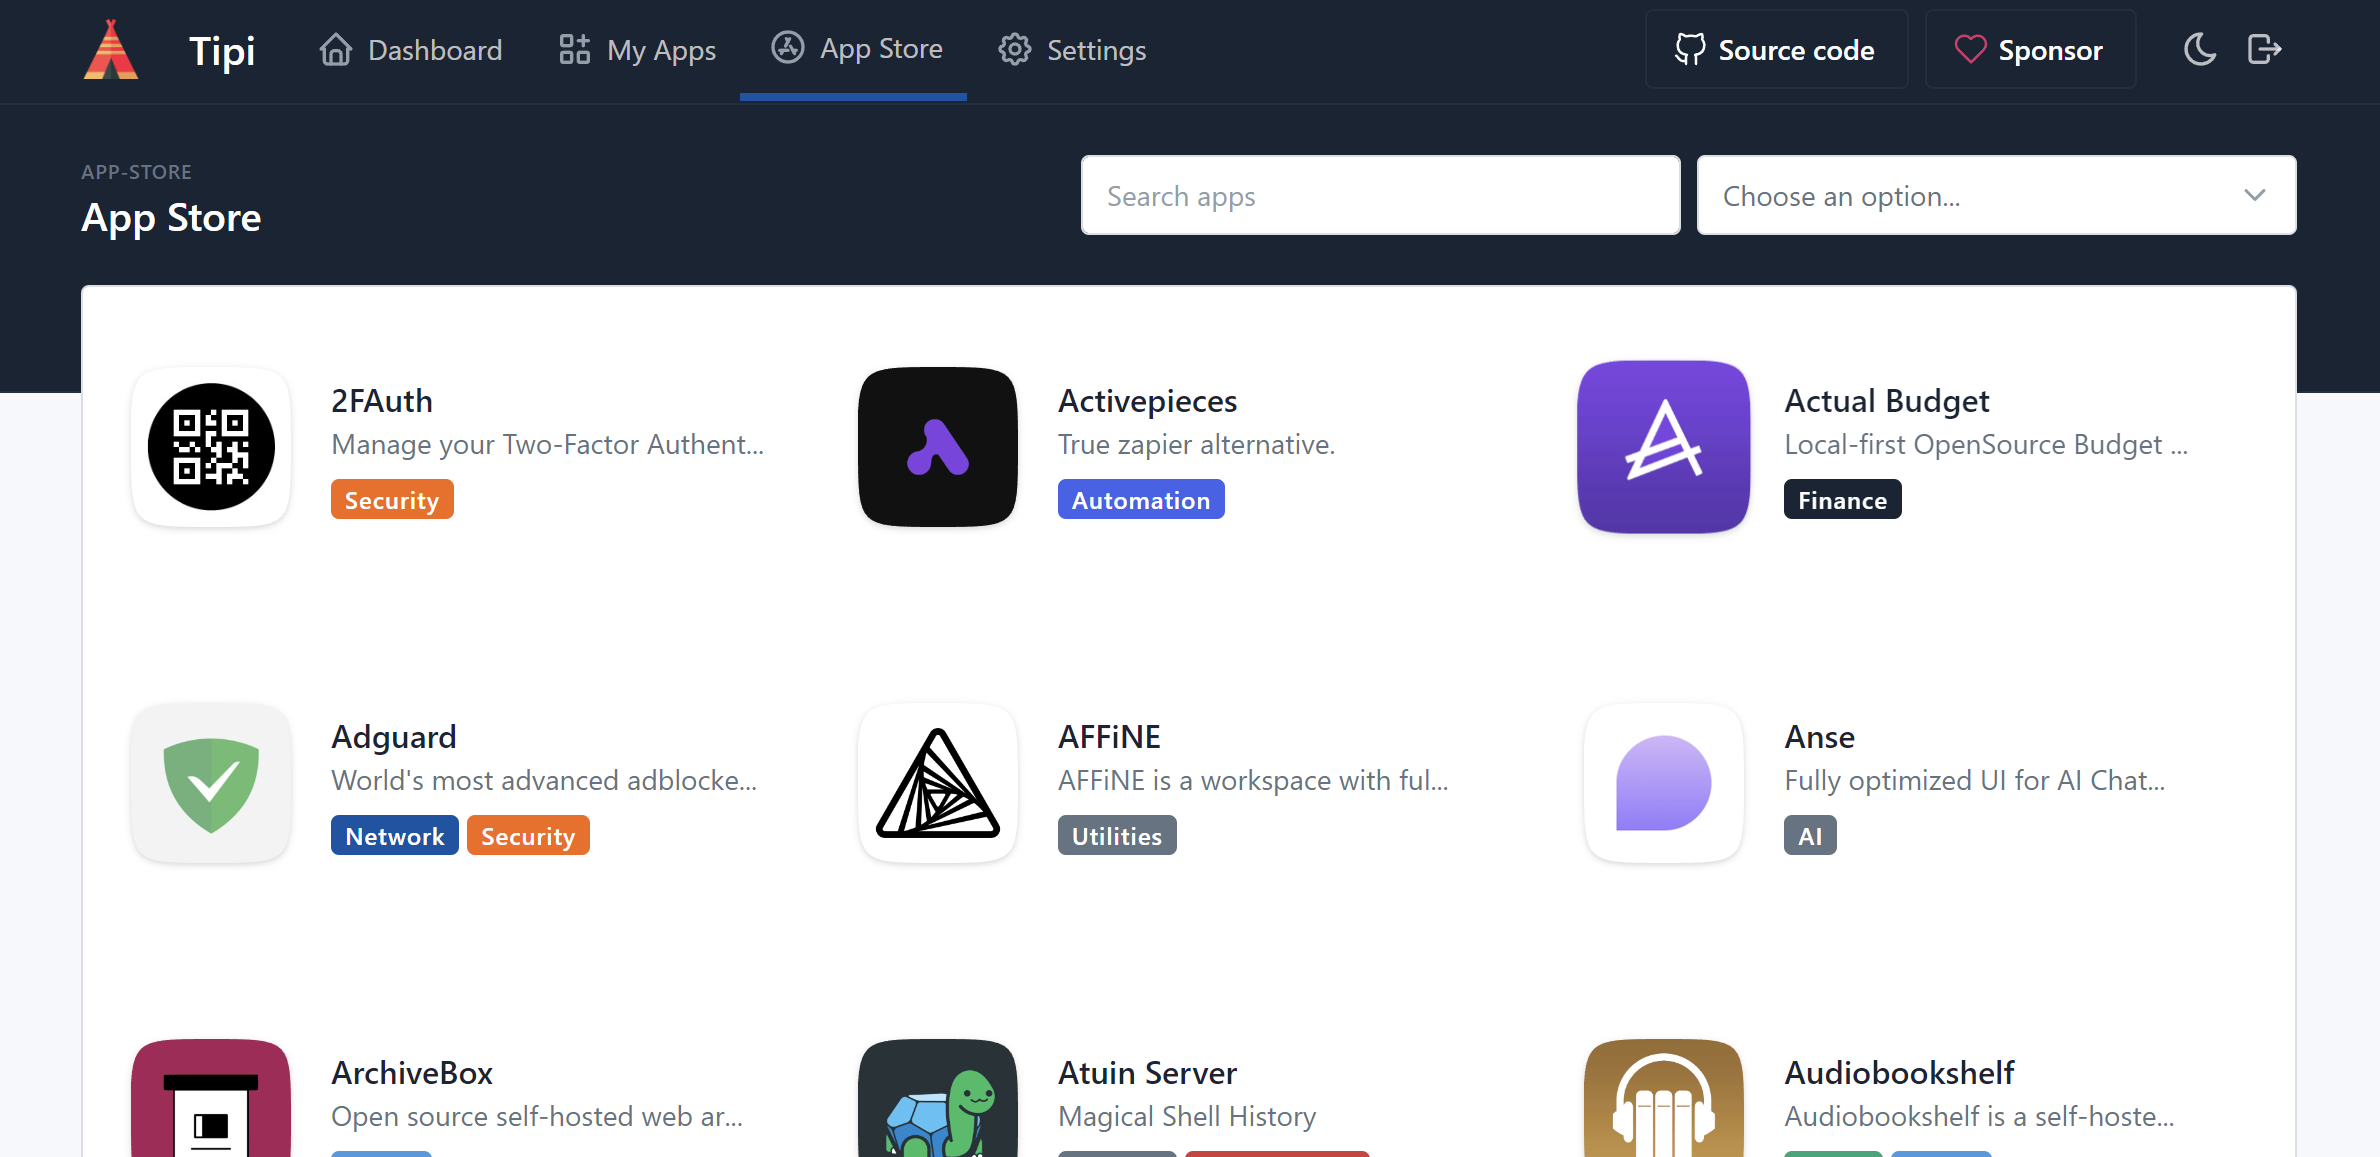Click the Source code button

tap(1776, 49)
